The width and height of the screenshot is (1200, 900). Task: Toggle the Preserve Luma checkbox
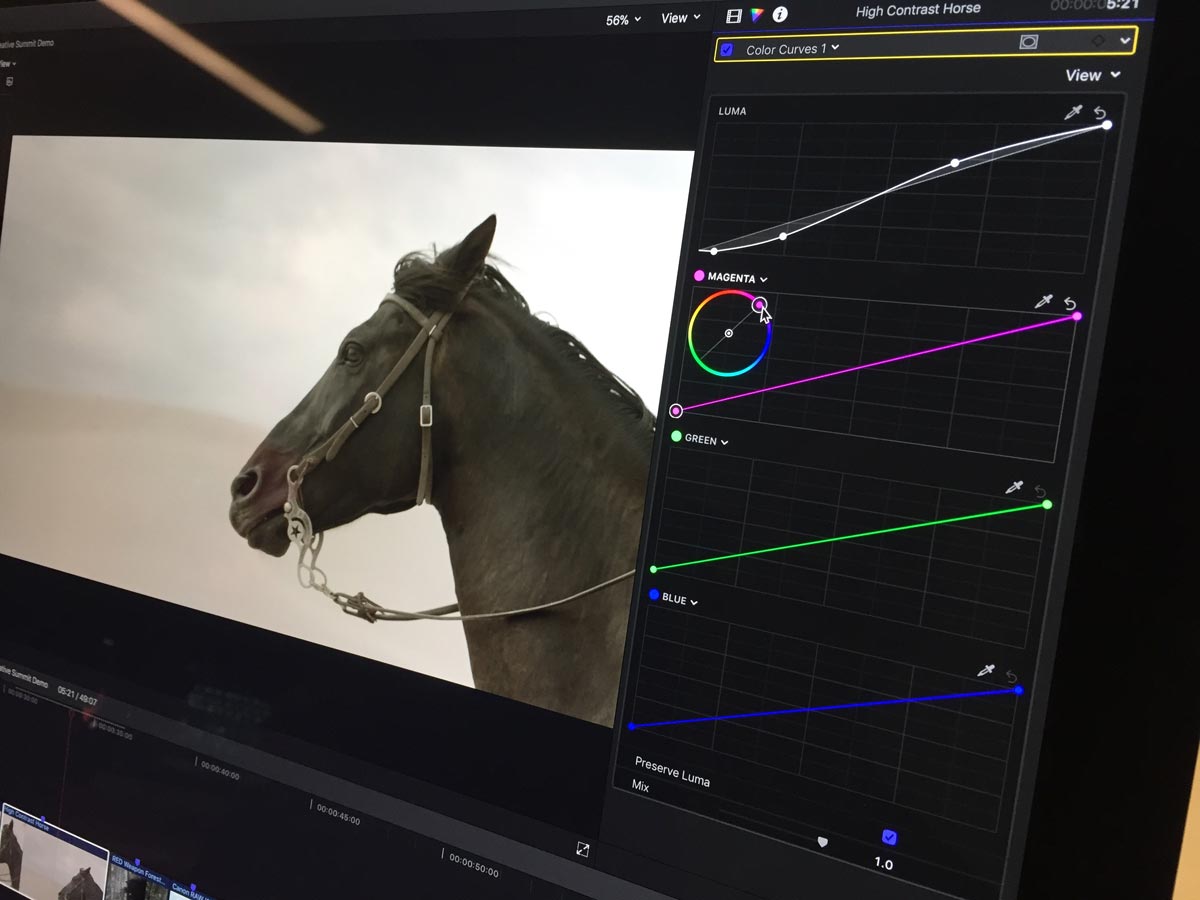tap(889, 837)
